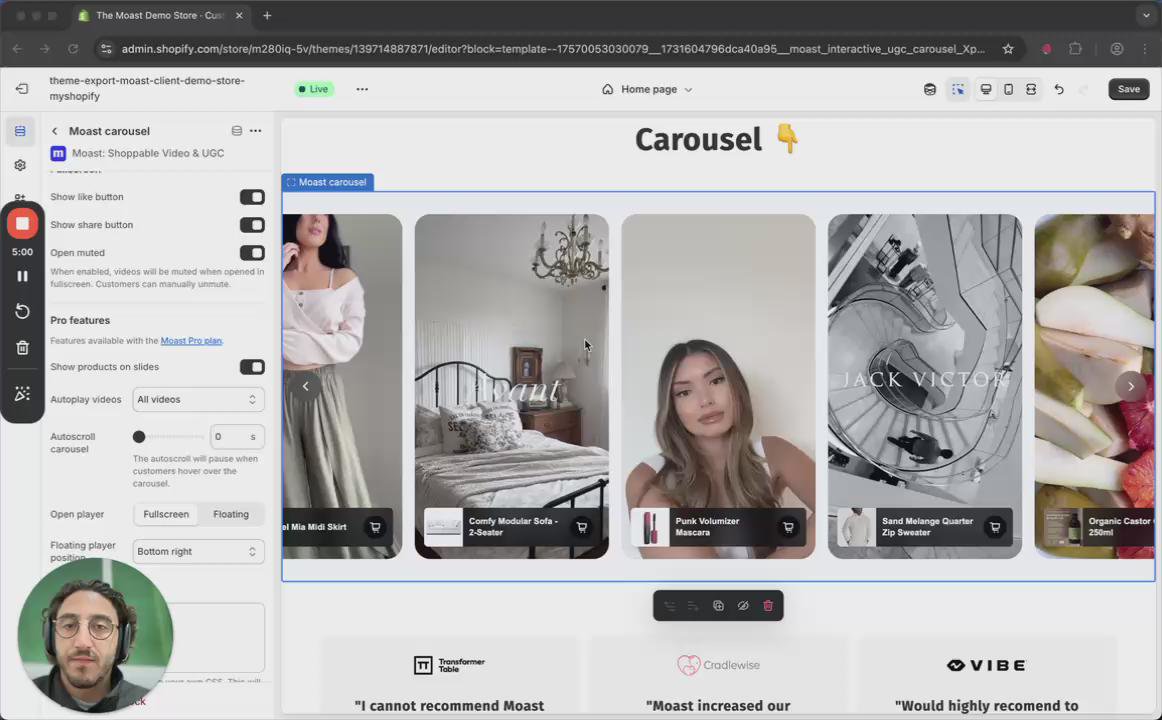Screen dimensions: 1162x720
Task: Add Punk Volumizer Mascara to cart
Action: tap(788, 527)
